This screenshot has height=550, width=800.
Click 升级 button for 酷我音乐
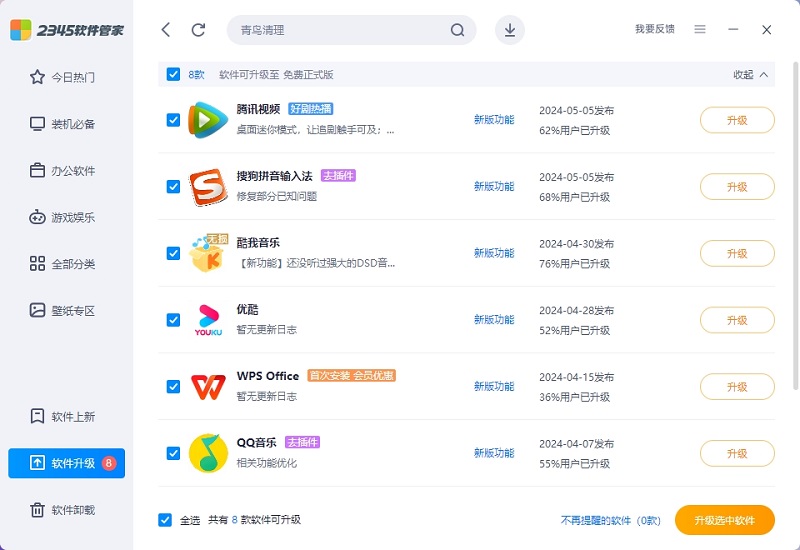click(737, 254)
